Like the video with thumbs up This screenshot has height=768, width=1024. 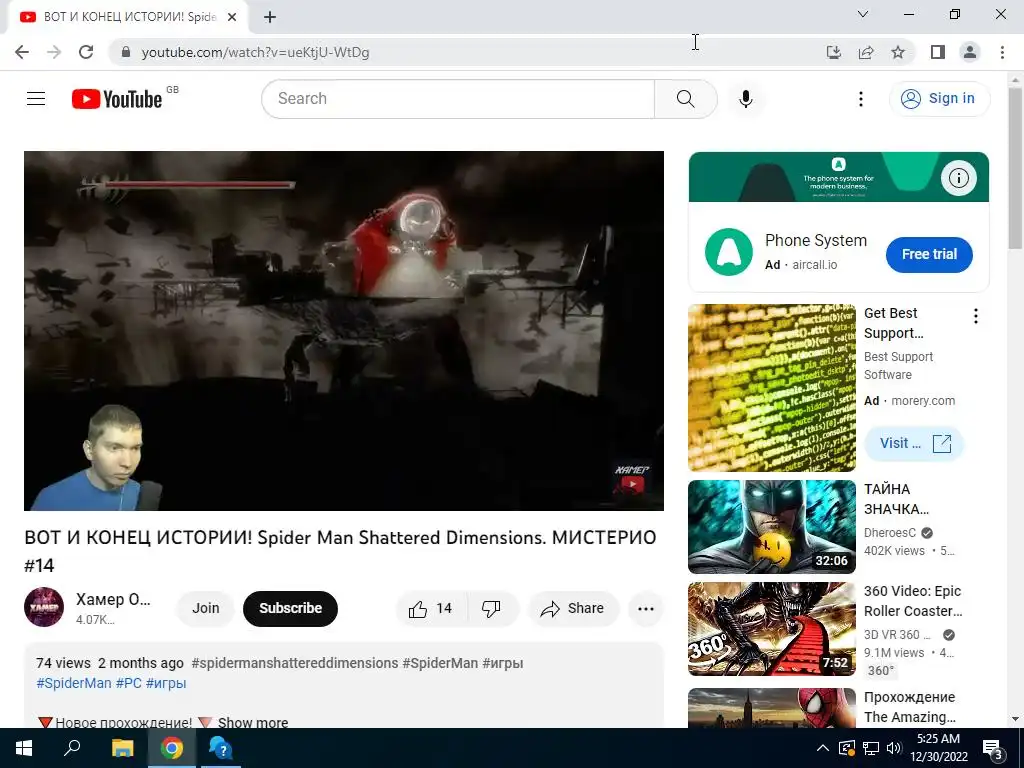432,609
